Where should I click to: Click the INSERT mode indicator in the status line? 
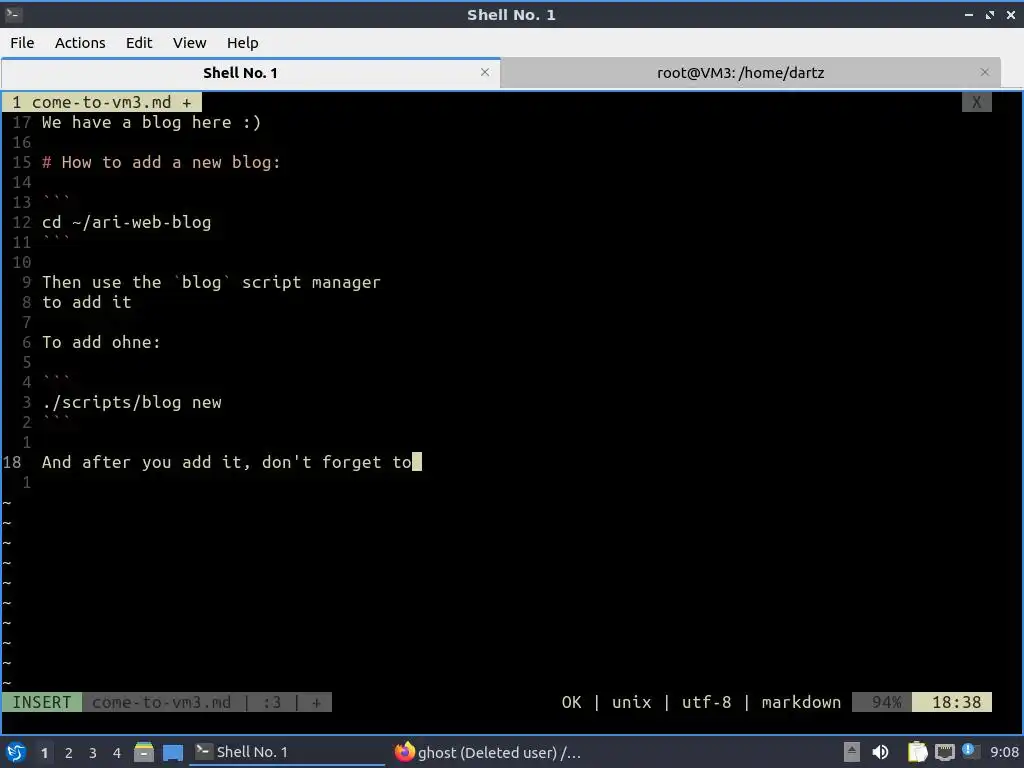pyautogui.click(x=42, y=702)
